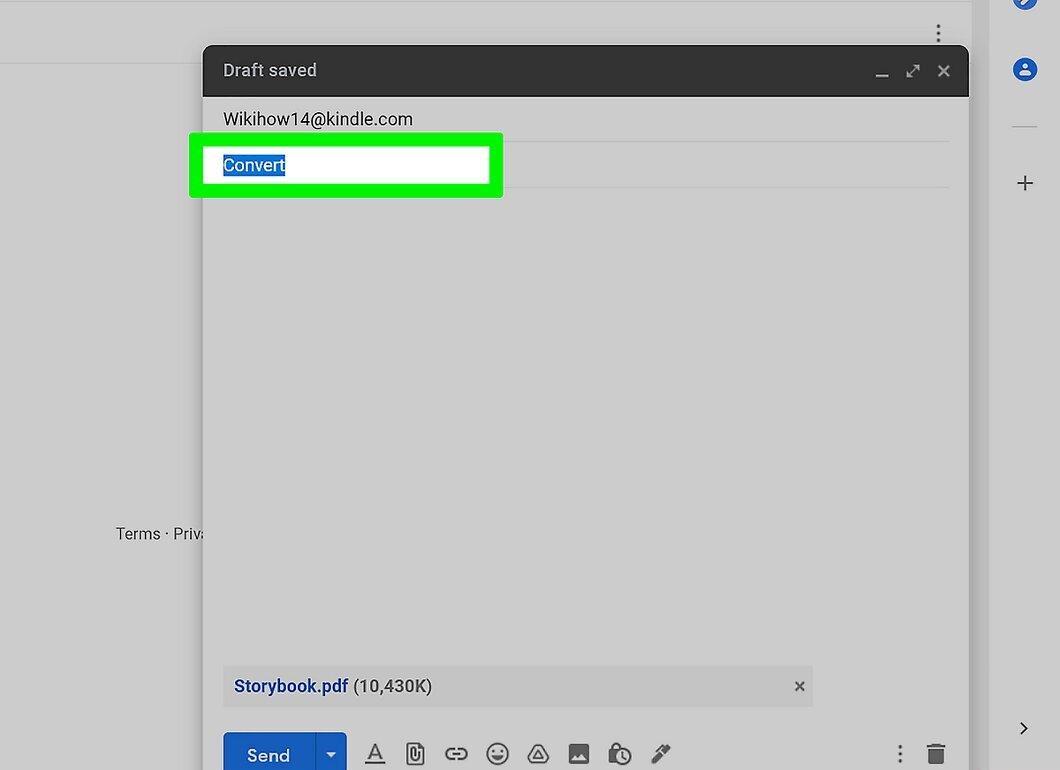Open the Storybook.pdf attachment link
The height and width of the screenshot is (770, 1060).
coord(291,686)
